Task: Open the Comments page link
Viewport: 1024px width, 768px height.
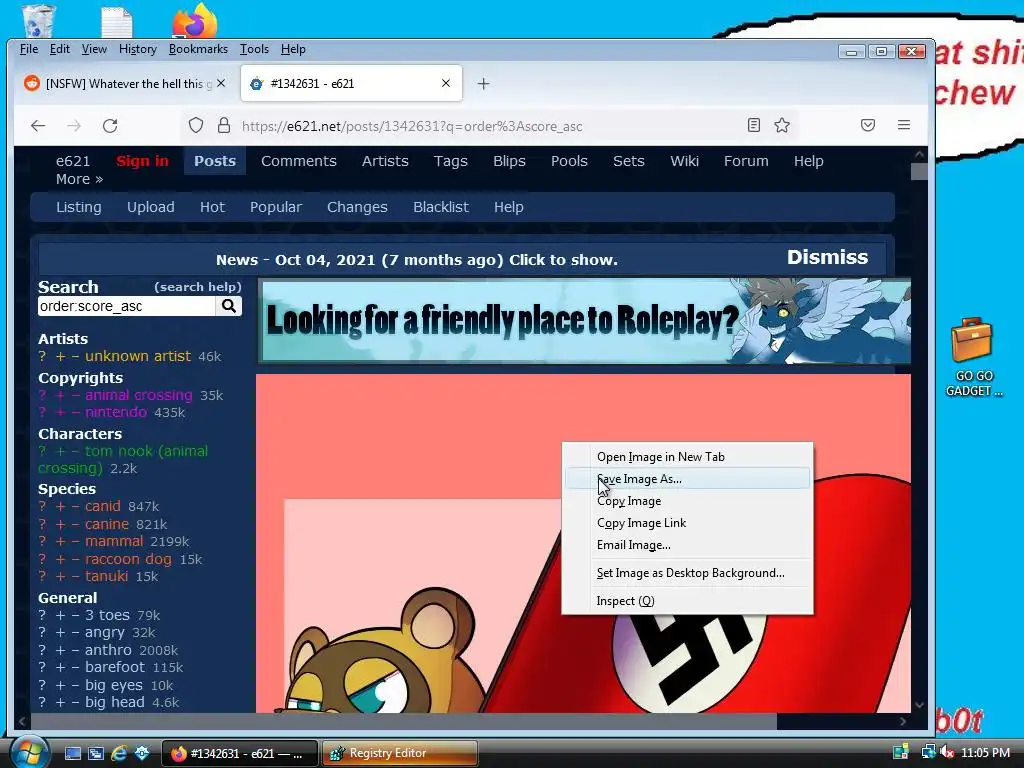Action: pos(298,161)
